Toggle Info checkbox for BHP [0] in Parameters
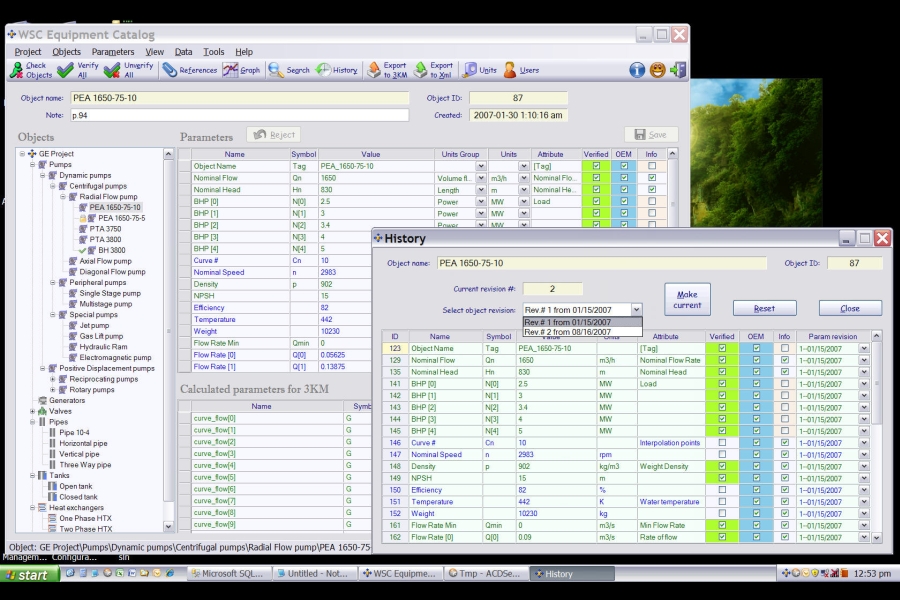900x600 pixels. (x=651, y=202)
